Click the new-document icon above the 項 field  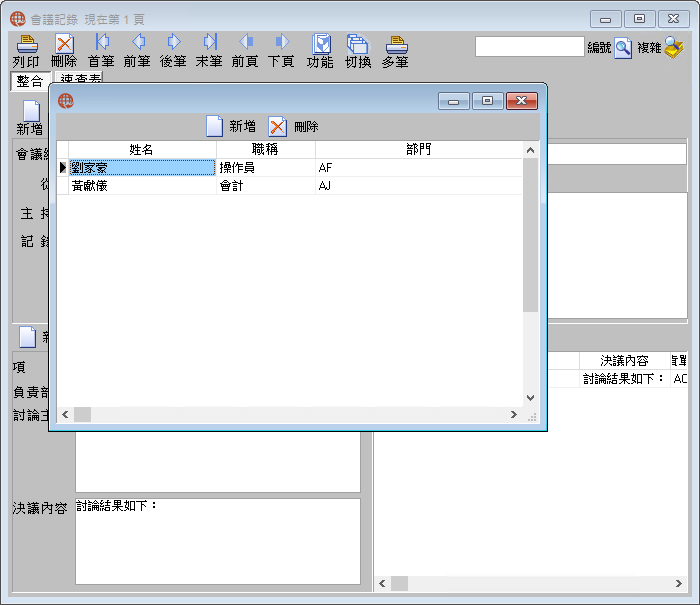tap(27, 337)
